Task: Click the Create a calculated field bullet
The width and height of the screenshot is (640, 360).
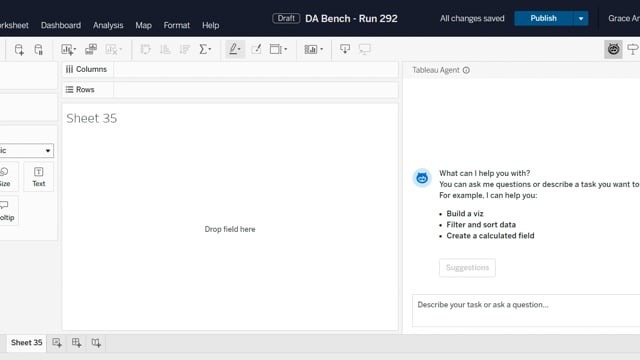Action: tap(490, 236)
